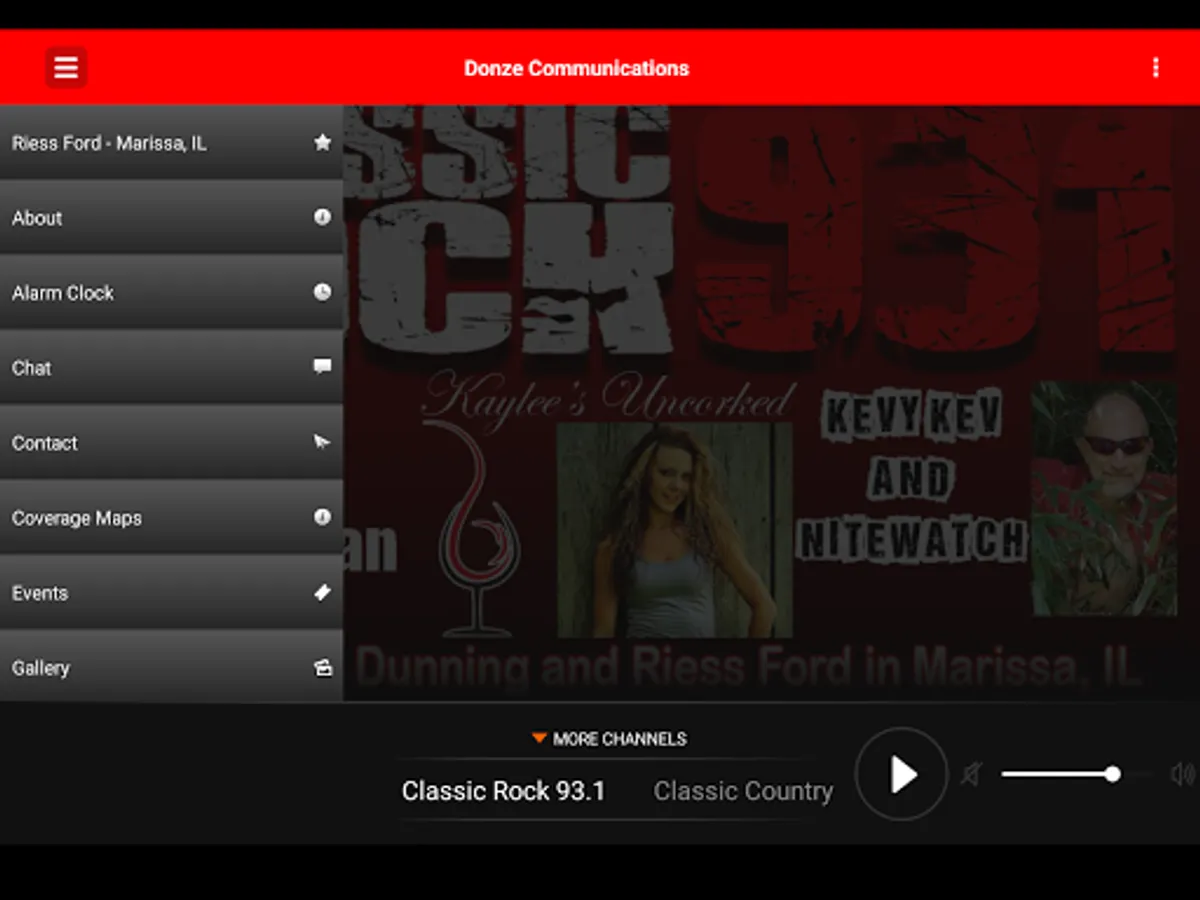Expand the MORE CHANNELS dropdown

point(609,739)
